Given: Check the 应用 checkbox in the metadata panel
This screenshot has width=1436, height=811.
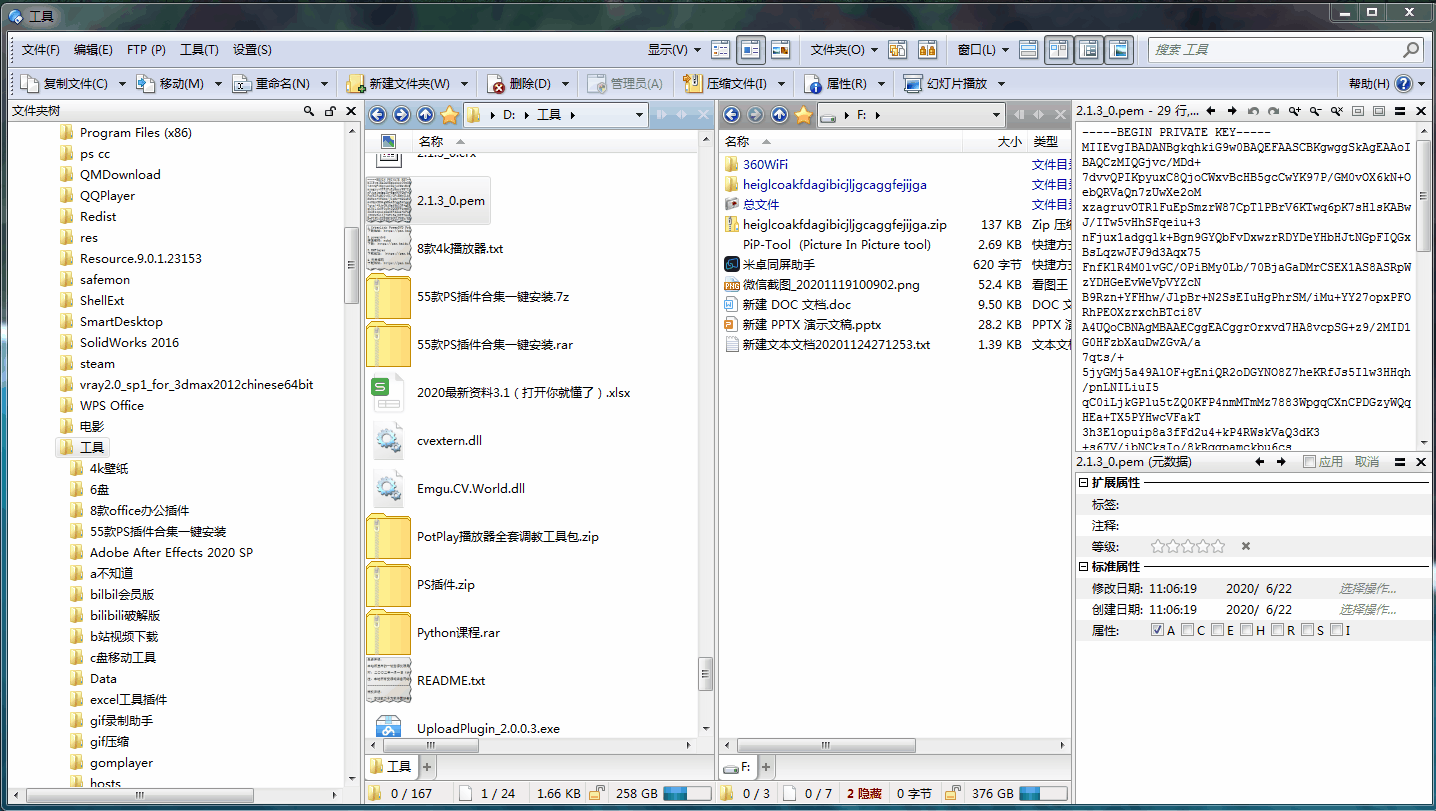Looking at the screenshot, I should [x=1309, y=462].
